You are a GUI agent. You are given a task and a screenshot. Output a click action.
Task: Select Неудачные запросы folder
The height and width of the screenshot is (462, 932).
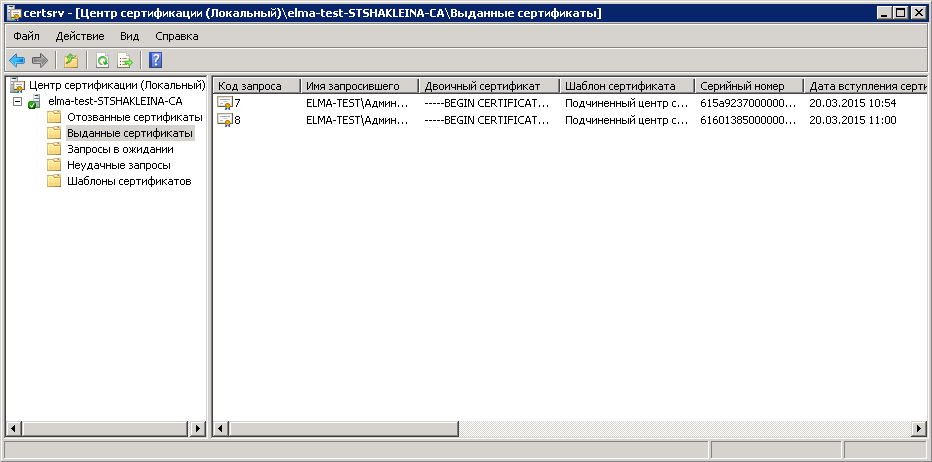click(x=117, y=165)
